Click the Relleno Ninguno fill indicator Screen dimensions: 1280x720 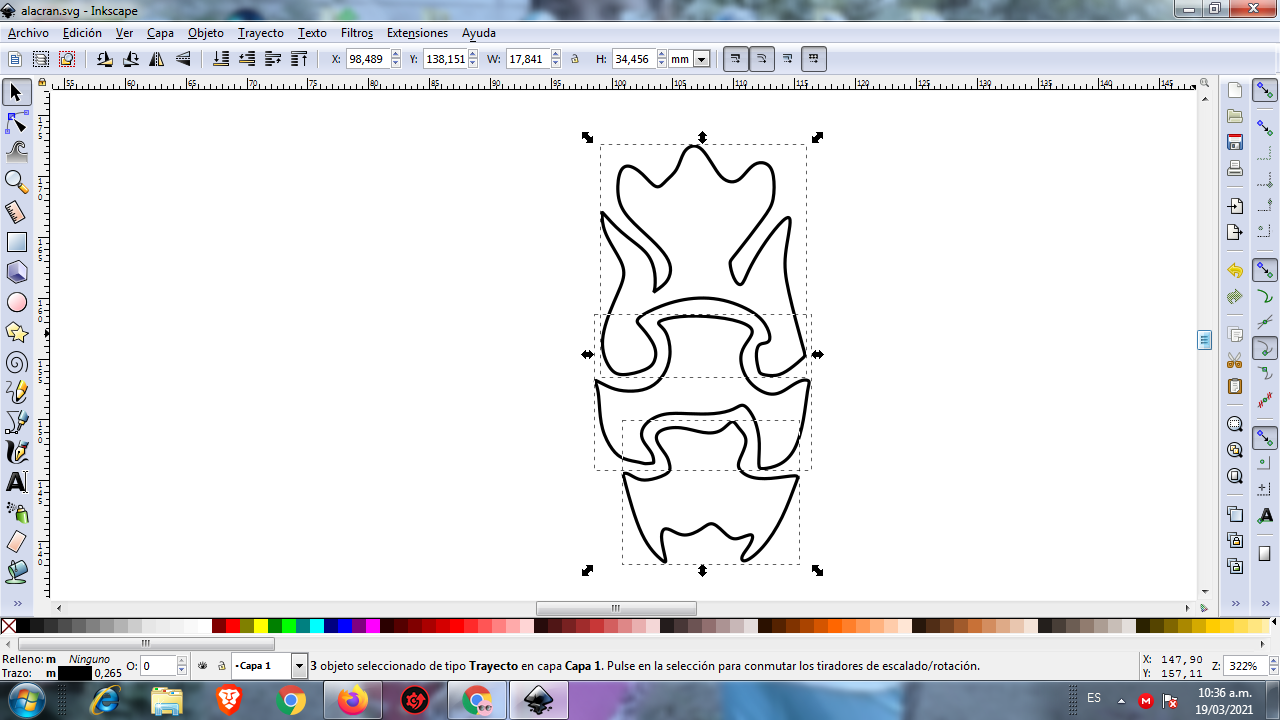point(90,659)
